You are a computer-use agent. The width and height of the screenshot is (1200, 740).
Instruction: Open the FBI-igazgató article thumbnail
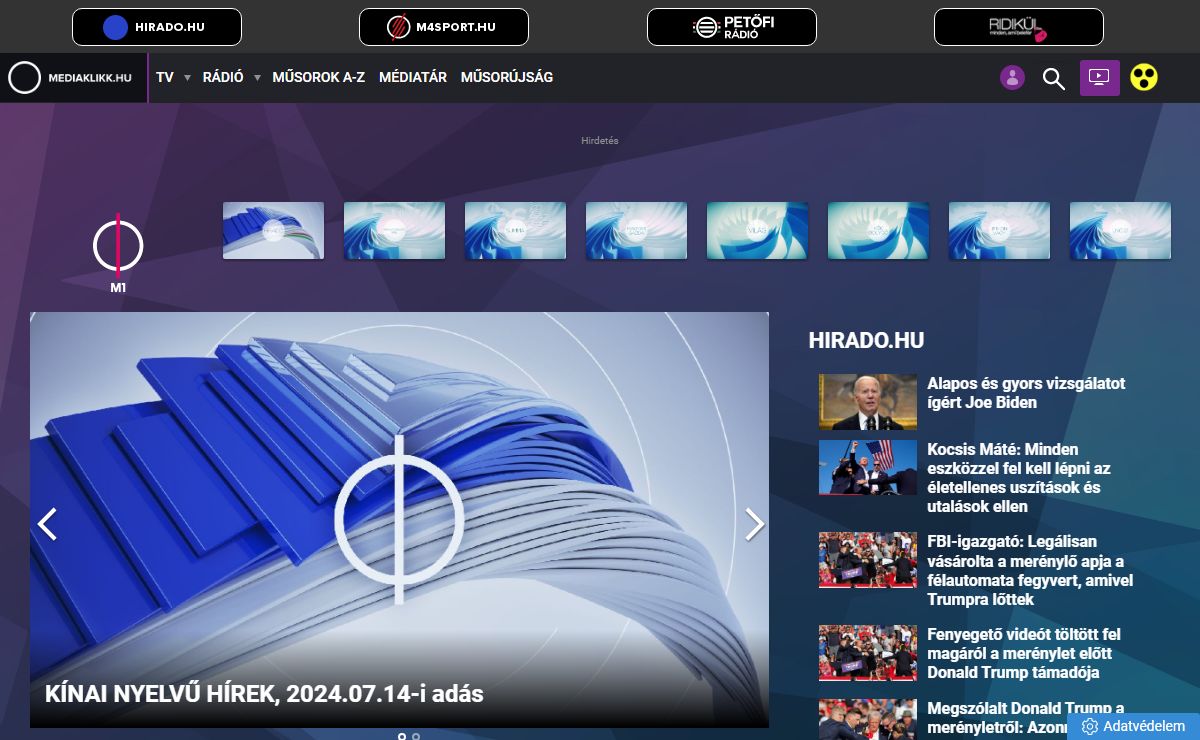[x=867, y=559]
